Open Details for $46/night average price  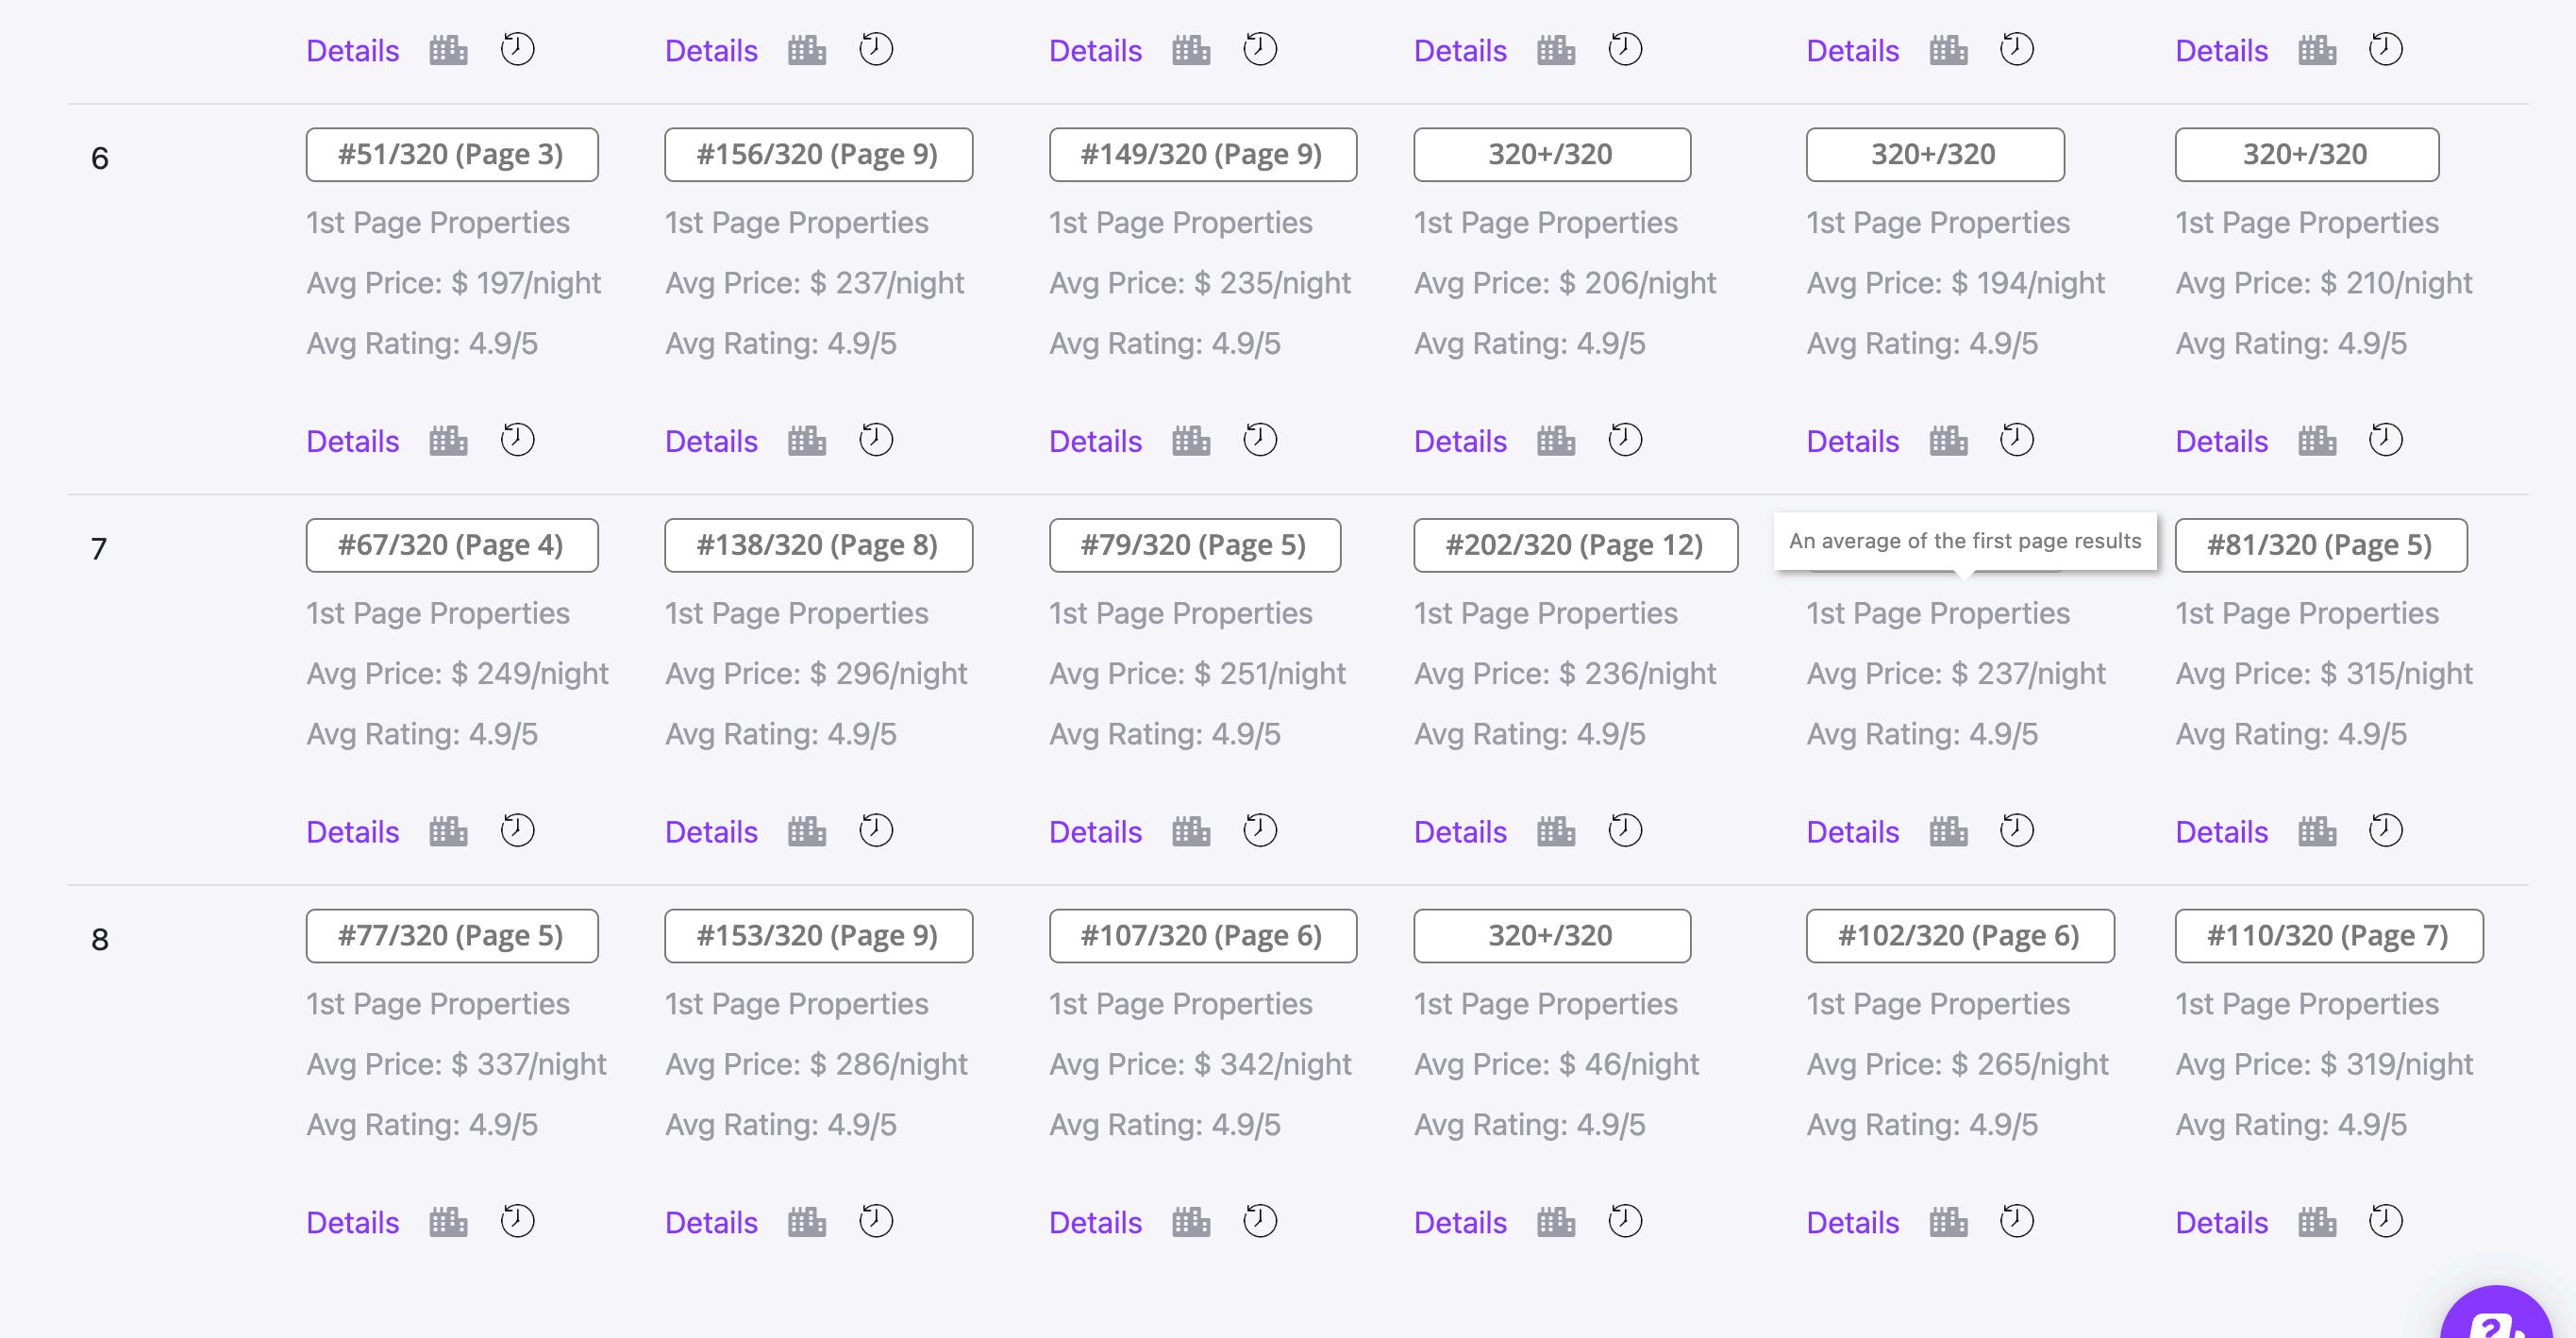[1459, 1222]
